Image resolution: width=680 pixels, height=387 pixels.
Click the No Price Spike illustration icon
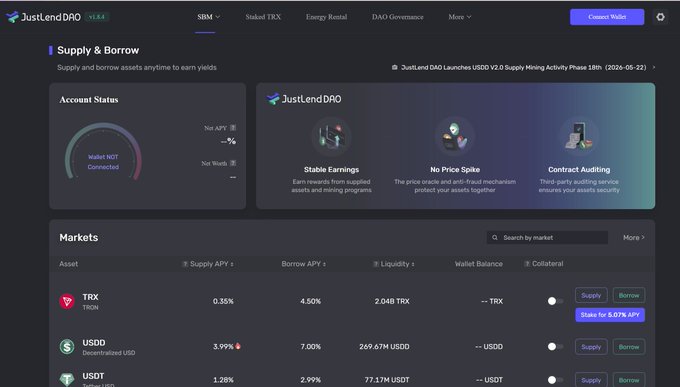[x=454, y=137]
